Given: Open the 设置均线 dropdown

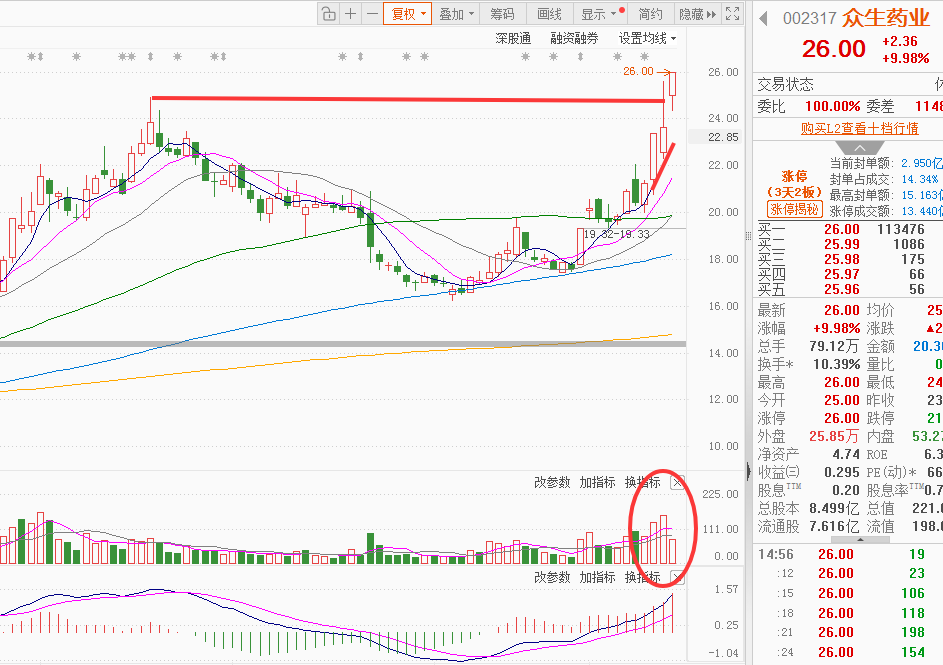Looking at the screenshot, I should coord(647,38).
